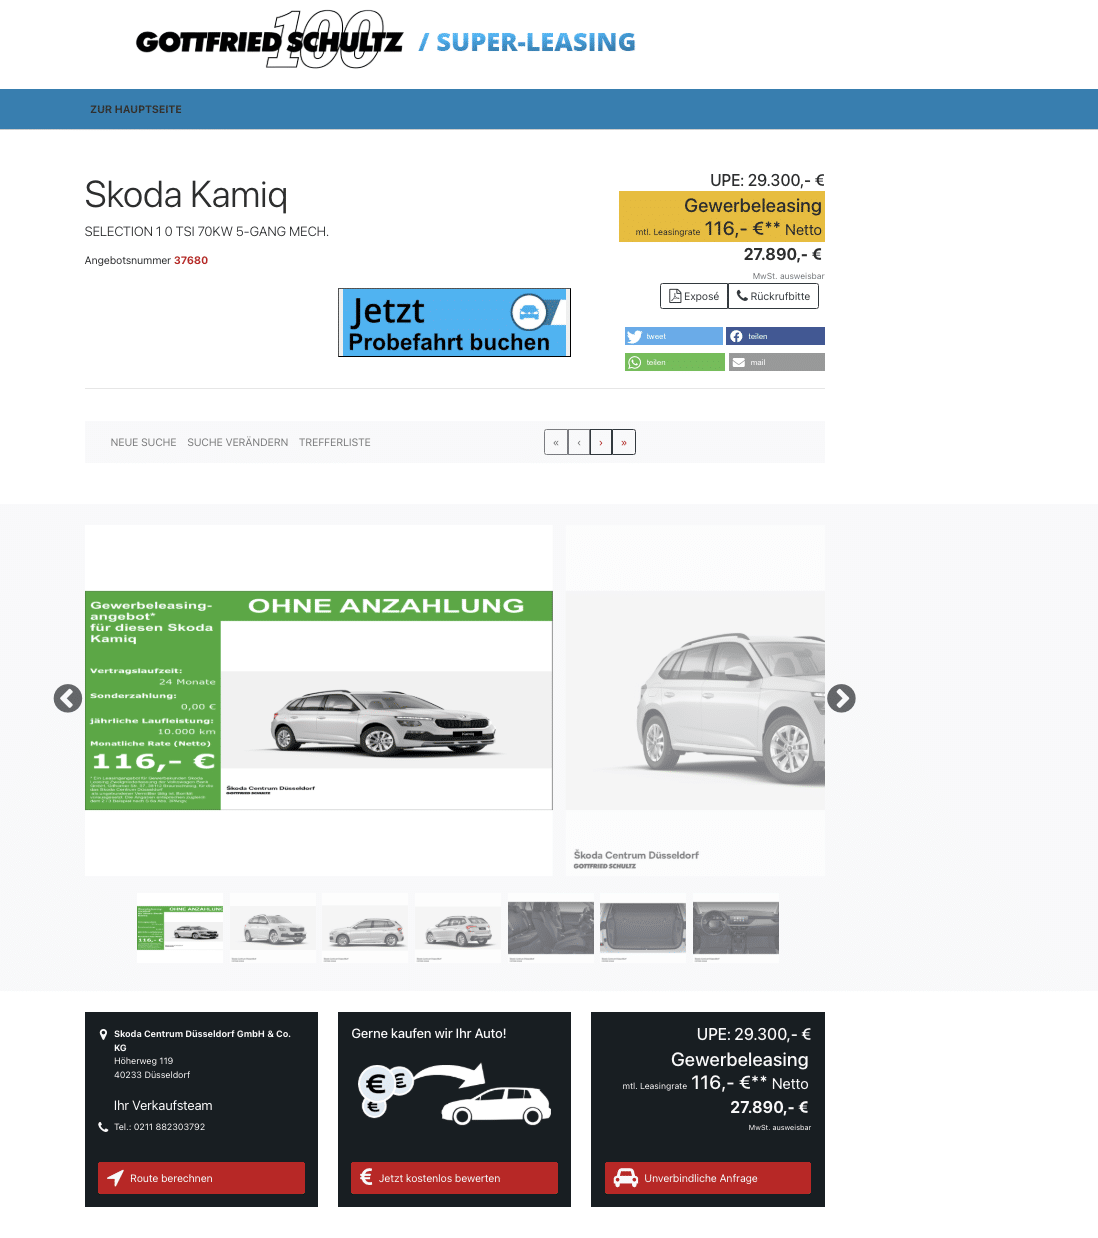Image resolution: width=1098 pixels, height=1238 pixels.
Task: Go to next result with › button
Action: coord(601,442)
